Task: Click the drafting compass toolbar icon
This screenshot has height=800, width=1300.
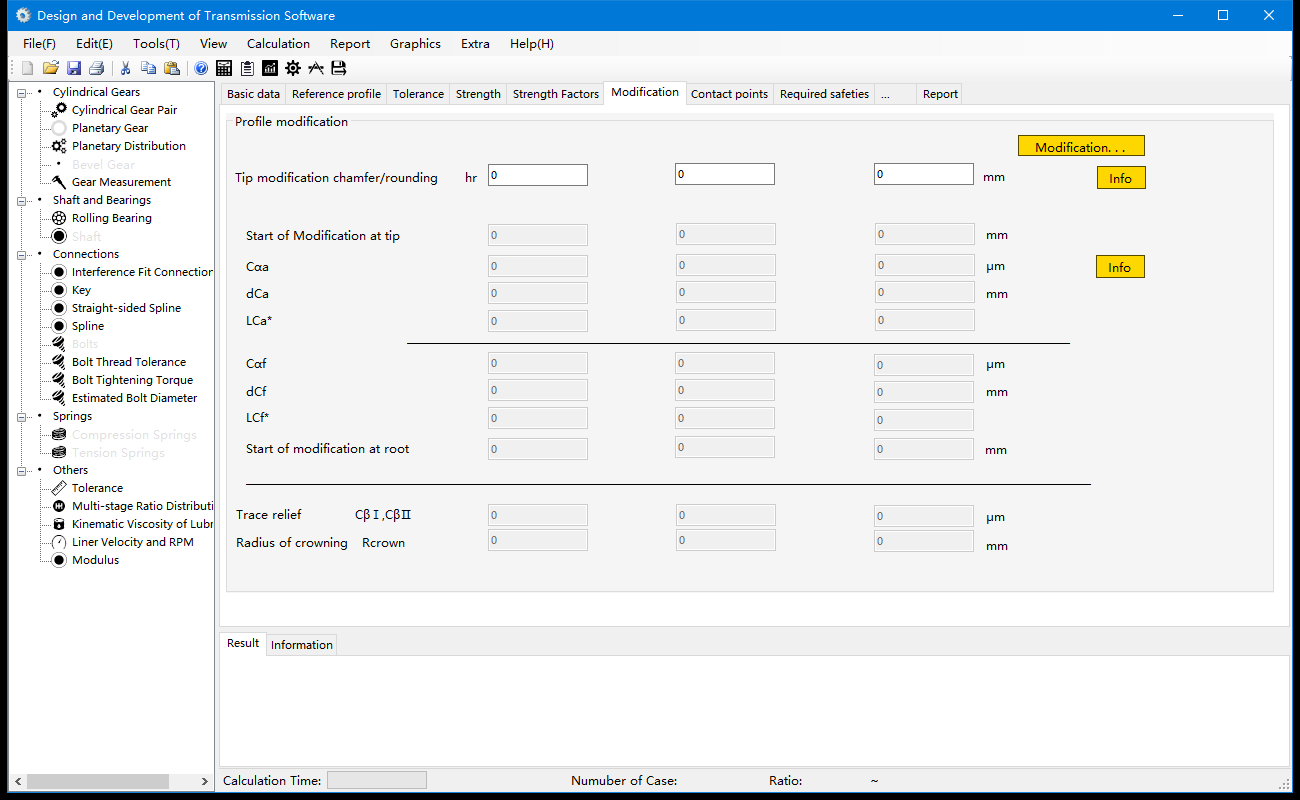Action: (316, 68)
